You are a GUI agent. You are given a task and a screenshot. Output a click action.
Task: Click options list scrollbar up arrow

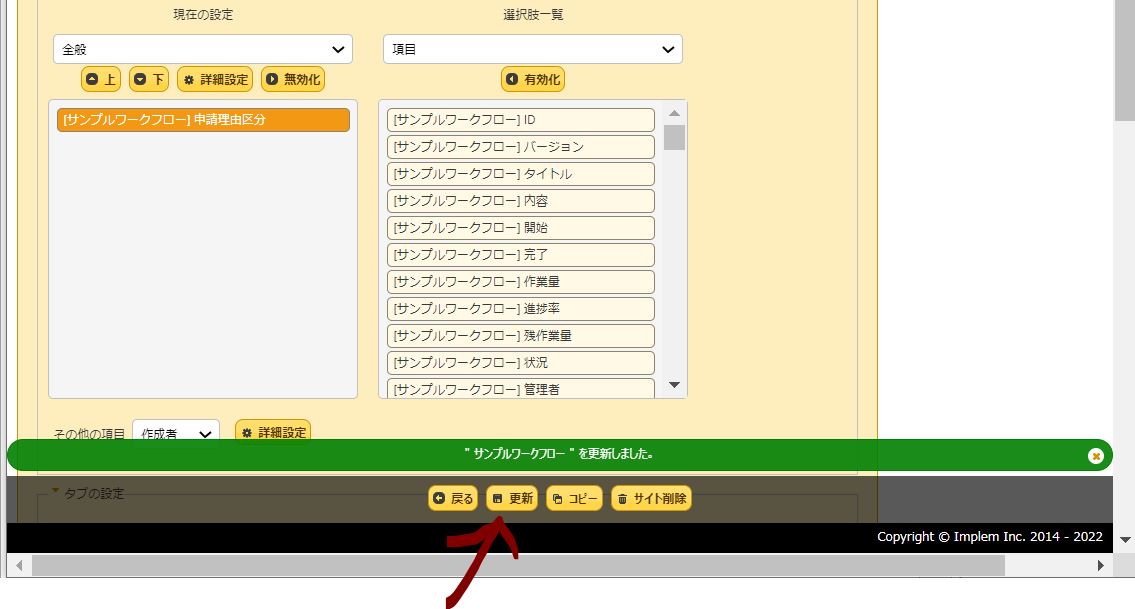674,113
